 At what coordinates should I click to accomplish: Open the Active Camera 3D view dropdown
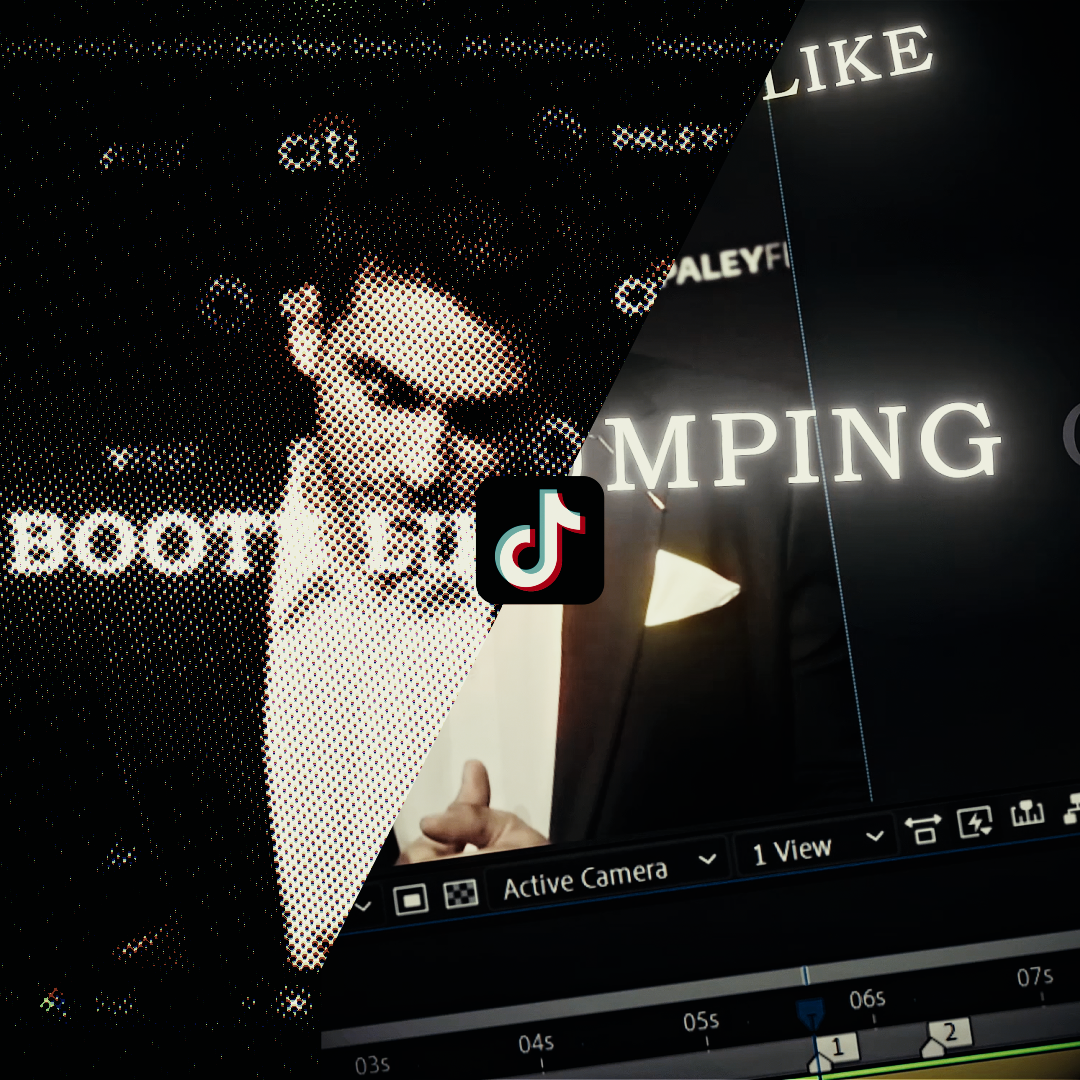(x=609, y=874)
